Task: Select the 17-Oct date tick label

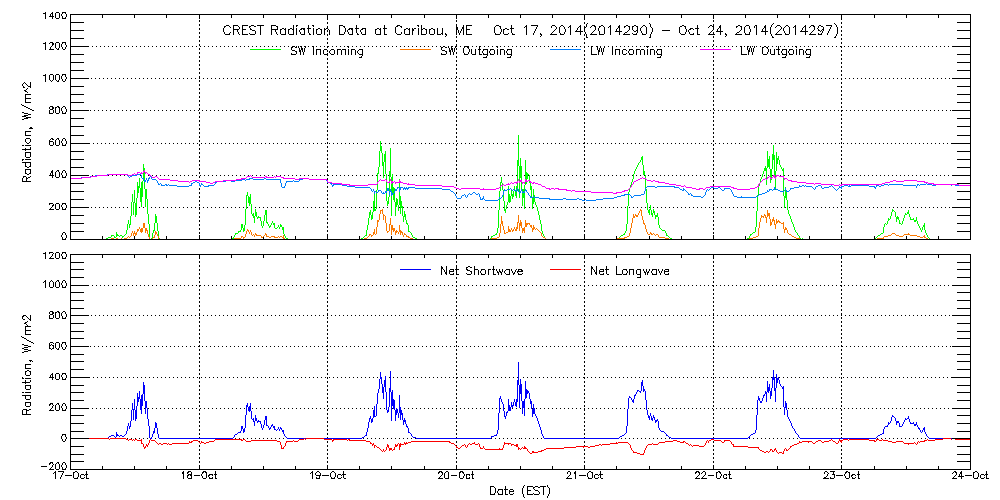Action: pyautogui.click(x=72, y=477)
